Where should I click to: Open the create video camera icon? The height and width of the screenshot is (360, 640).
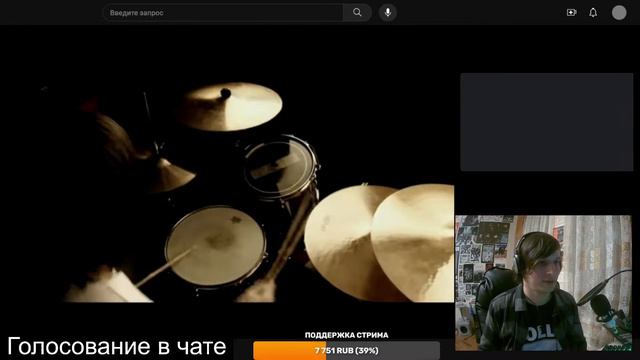pos(571,13)
